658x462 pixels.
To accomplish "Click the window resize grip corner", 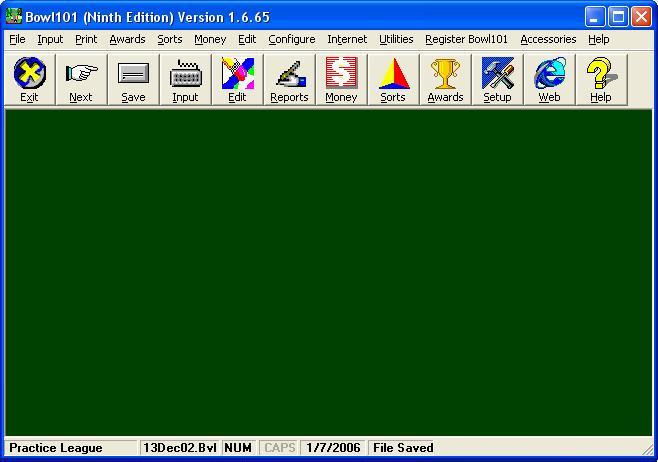I will click(647, 449).
